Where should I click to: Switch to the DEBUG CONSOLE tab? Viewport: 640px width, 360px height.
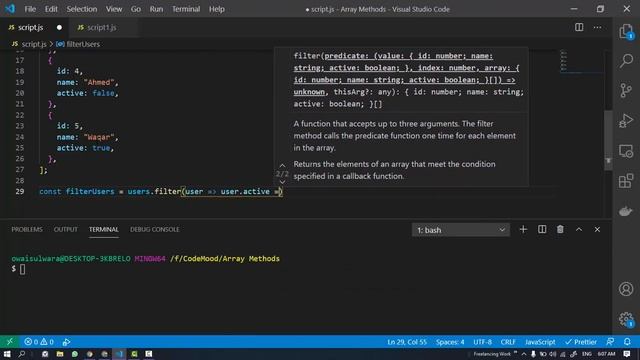point(155,229)
